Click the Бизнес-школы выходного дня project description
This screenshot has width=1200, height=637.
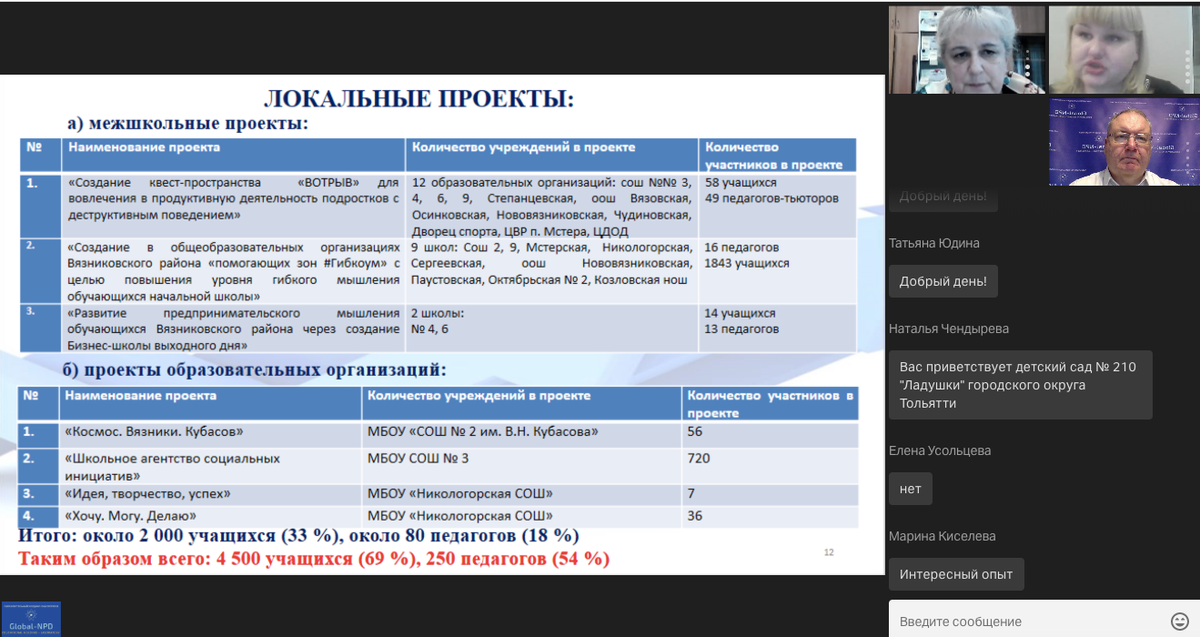[x=232, y=328]
